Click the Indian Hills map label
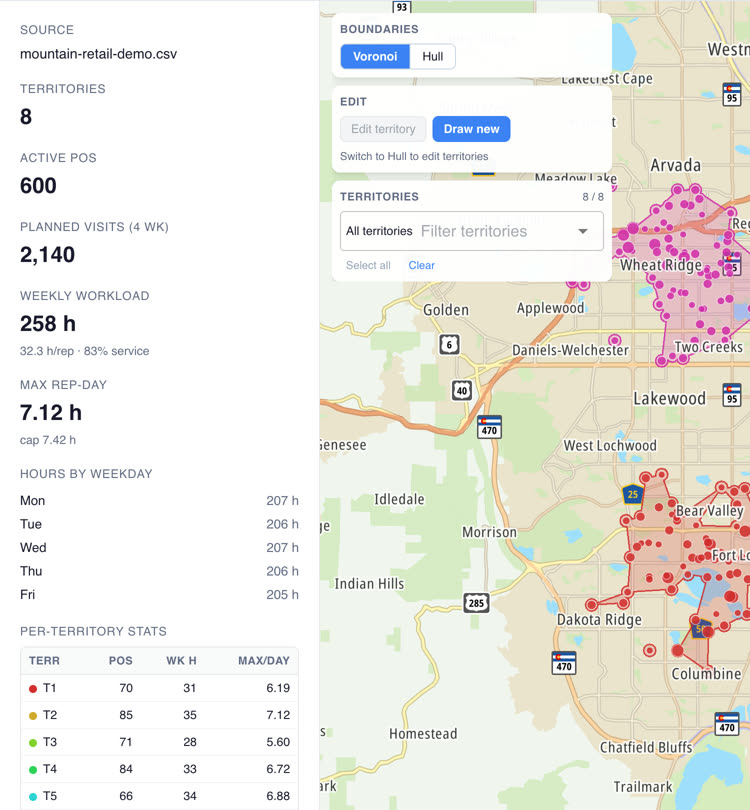 [x=369, y=584]
